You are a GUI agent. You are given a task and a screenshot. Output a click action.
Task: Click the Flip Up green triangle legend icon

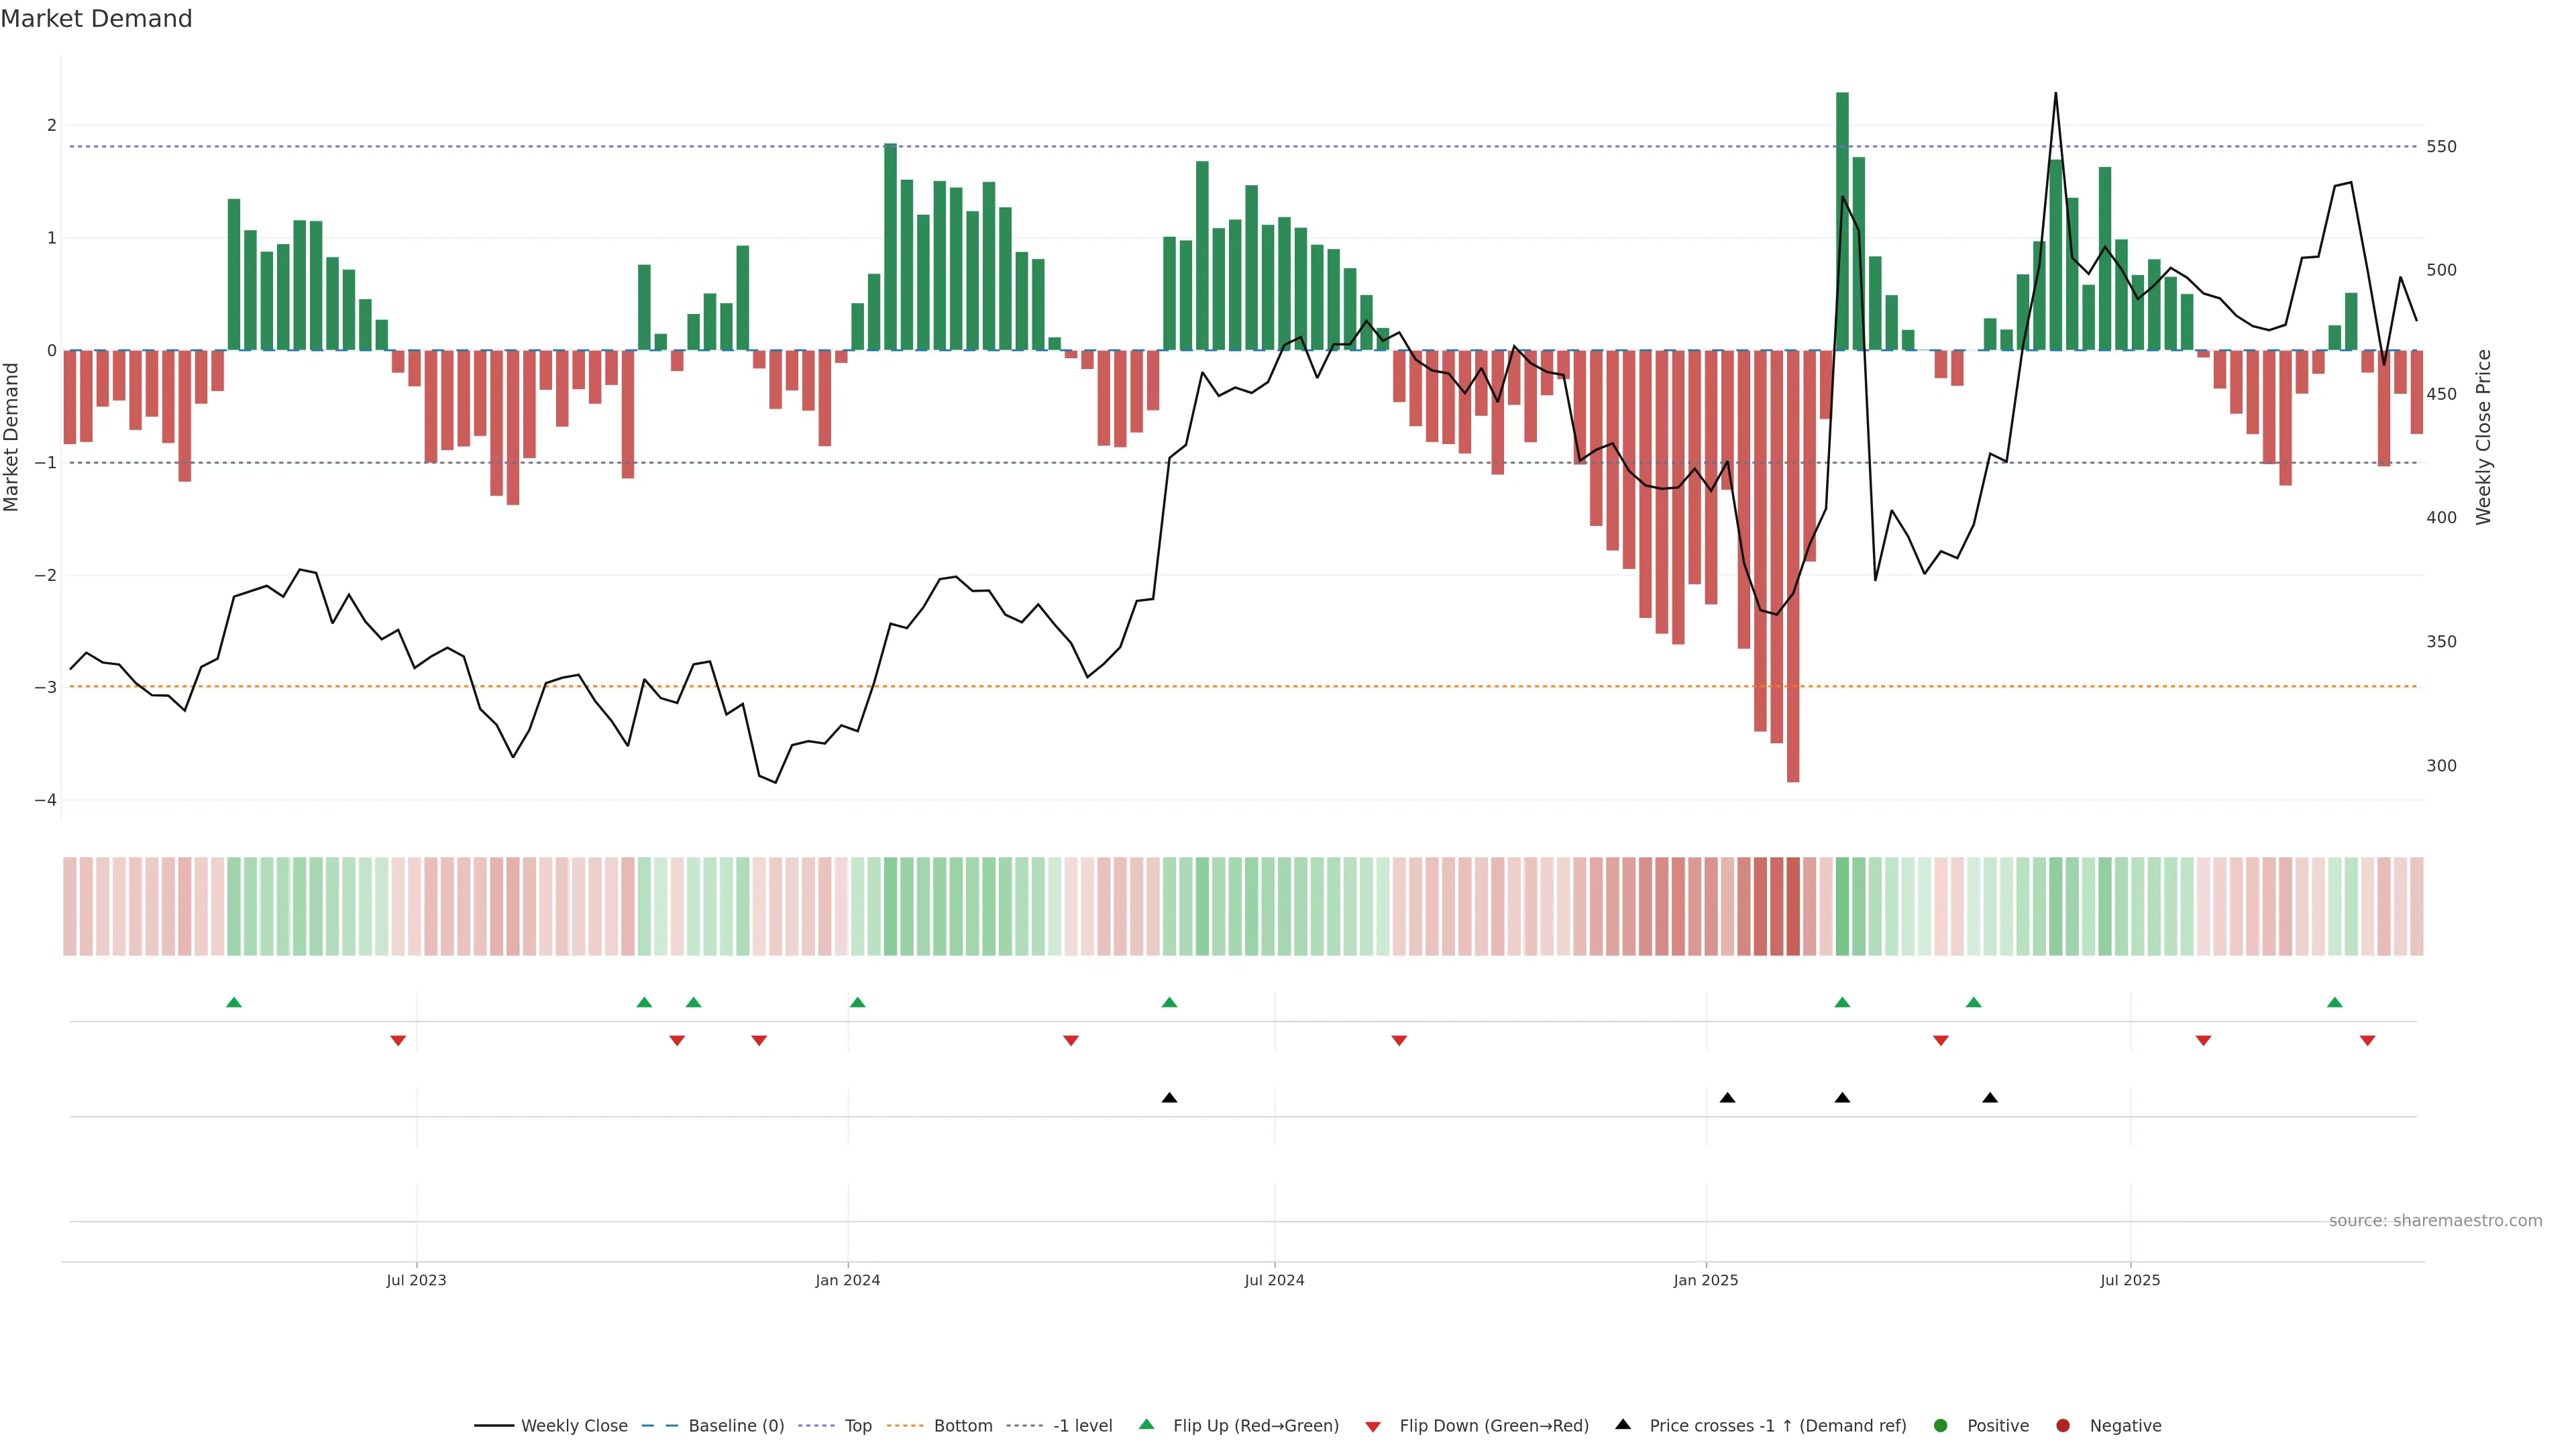click(x=1146, y=1424)
